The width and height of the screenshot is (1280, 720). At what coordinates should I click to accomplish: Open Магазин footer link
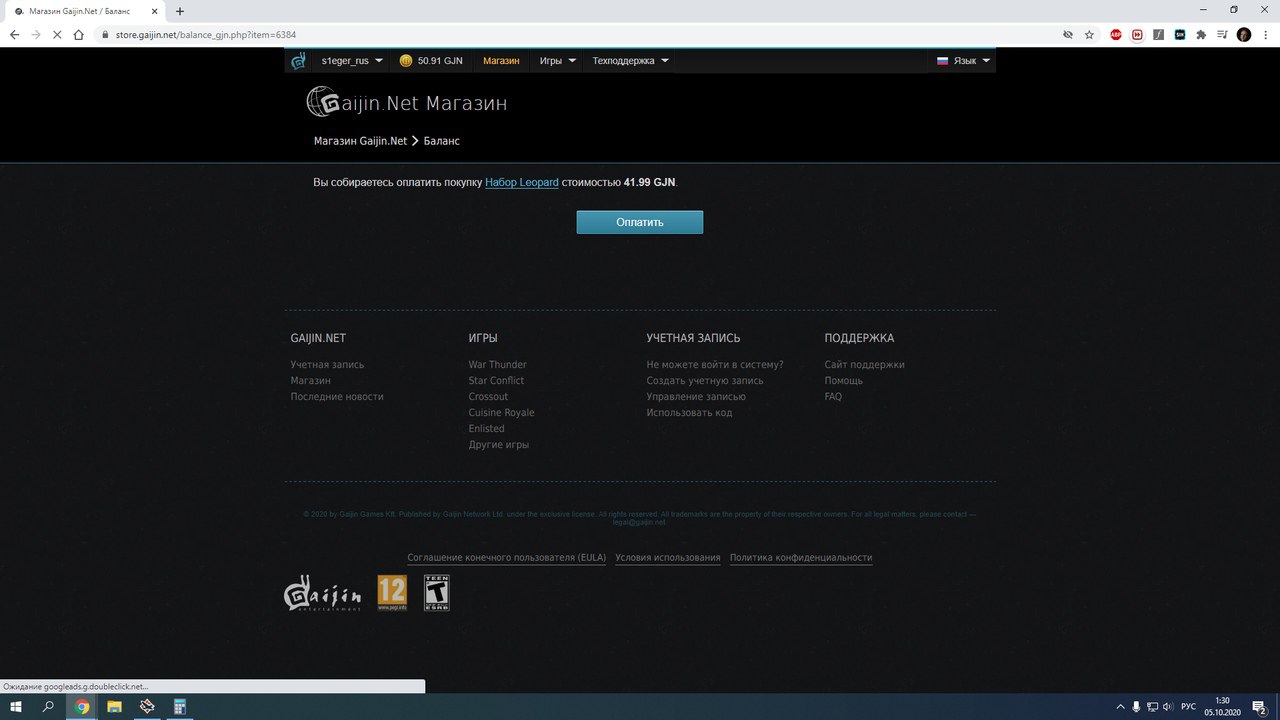(310, 381)
